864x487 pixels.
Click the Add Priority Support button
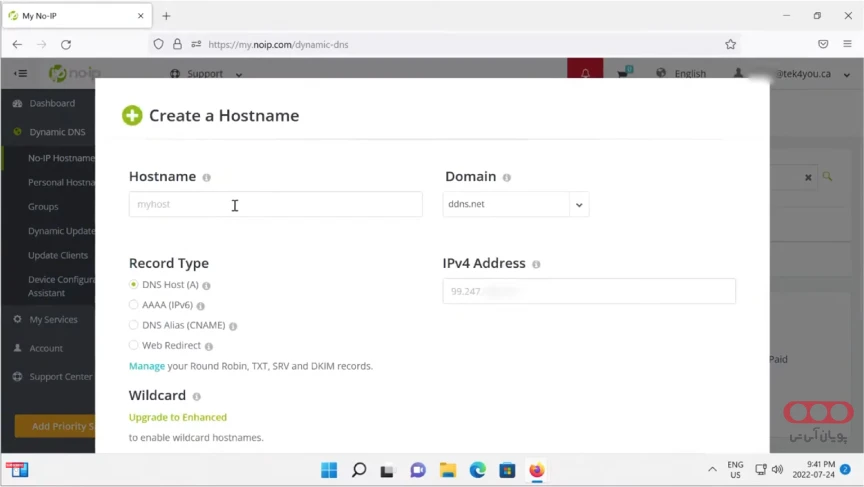[55, 426]
